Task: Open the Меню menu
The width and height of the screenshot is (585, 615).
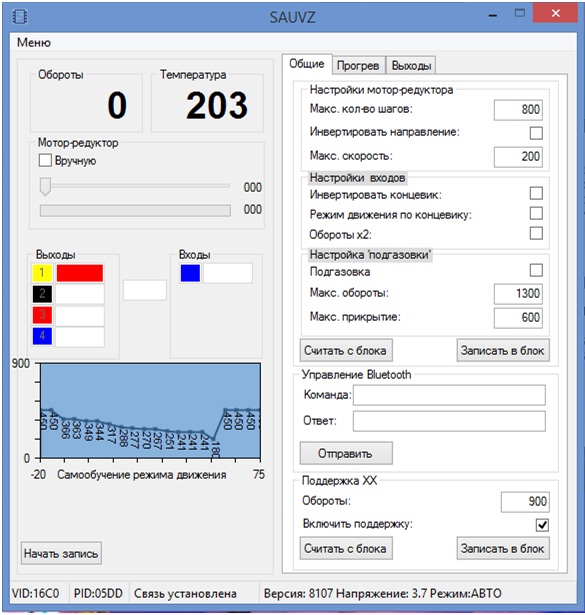Action: click(34, 42)
